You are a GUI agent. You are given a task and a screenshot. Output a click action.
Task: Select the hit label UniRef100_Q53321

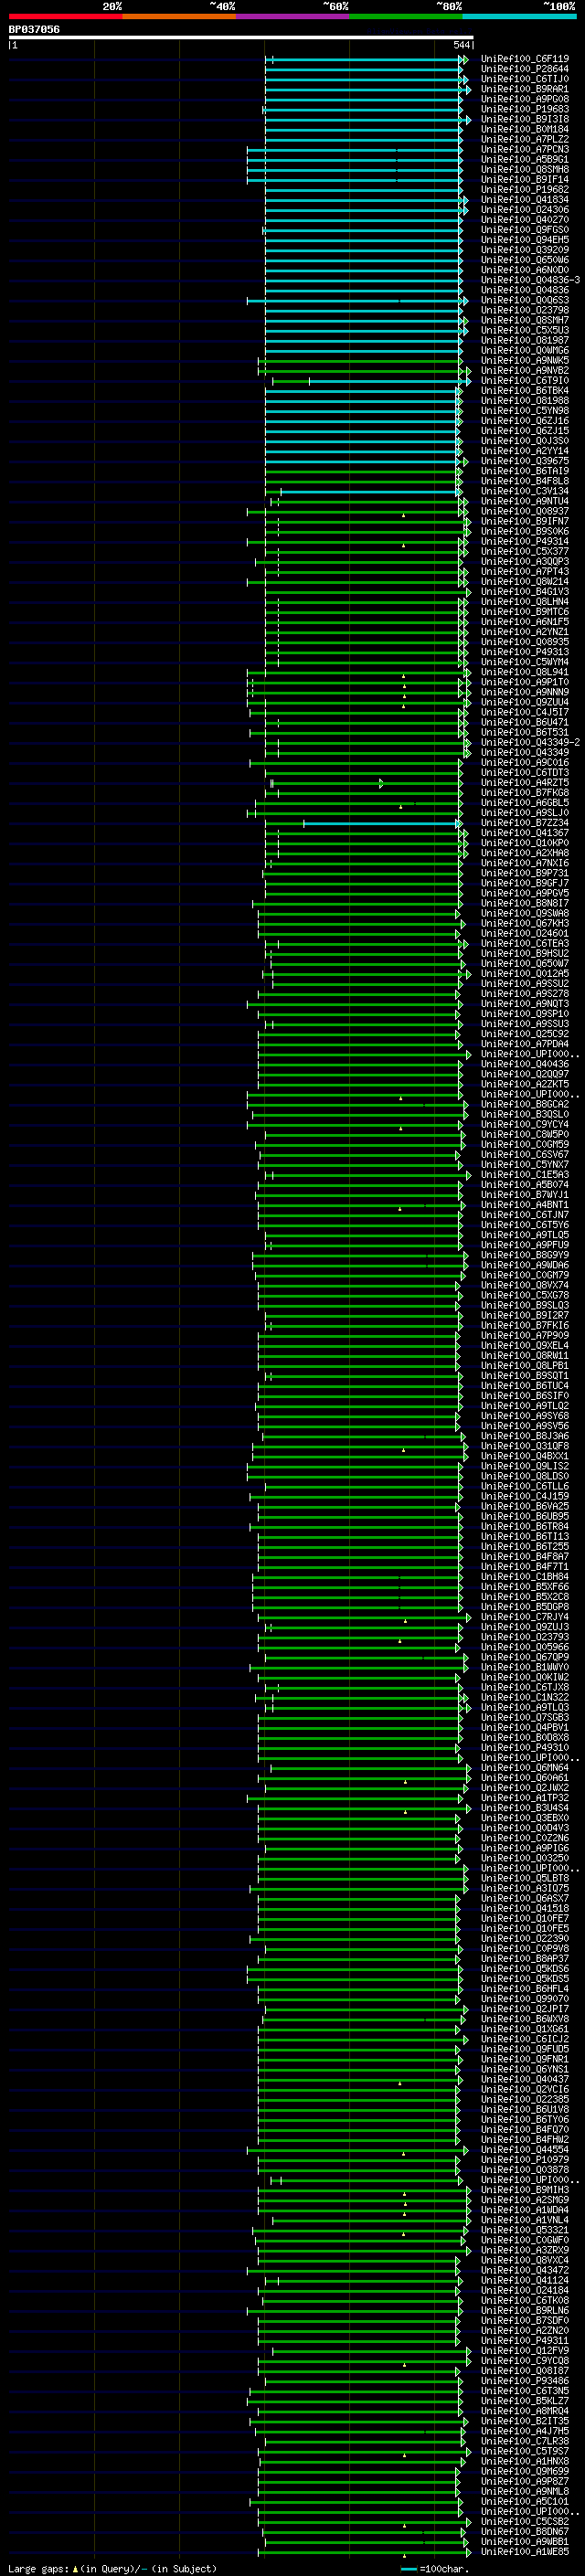[x=524, y=2231]
